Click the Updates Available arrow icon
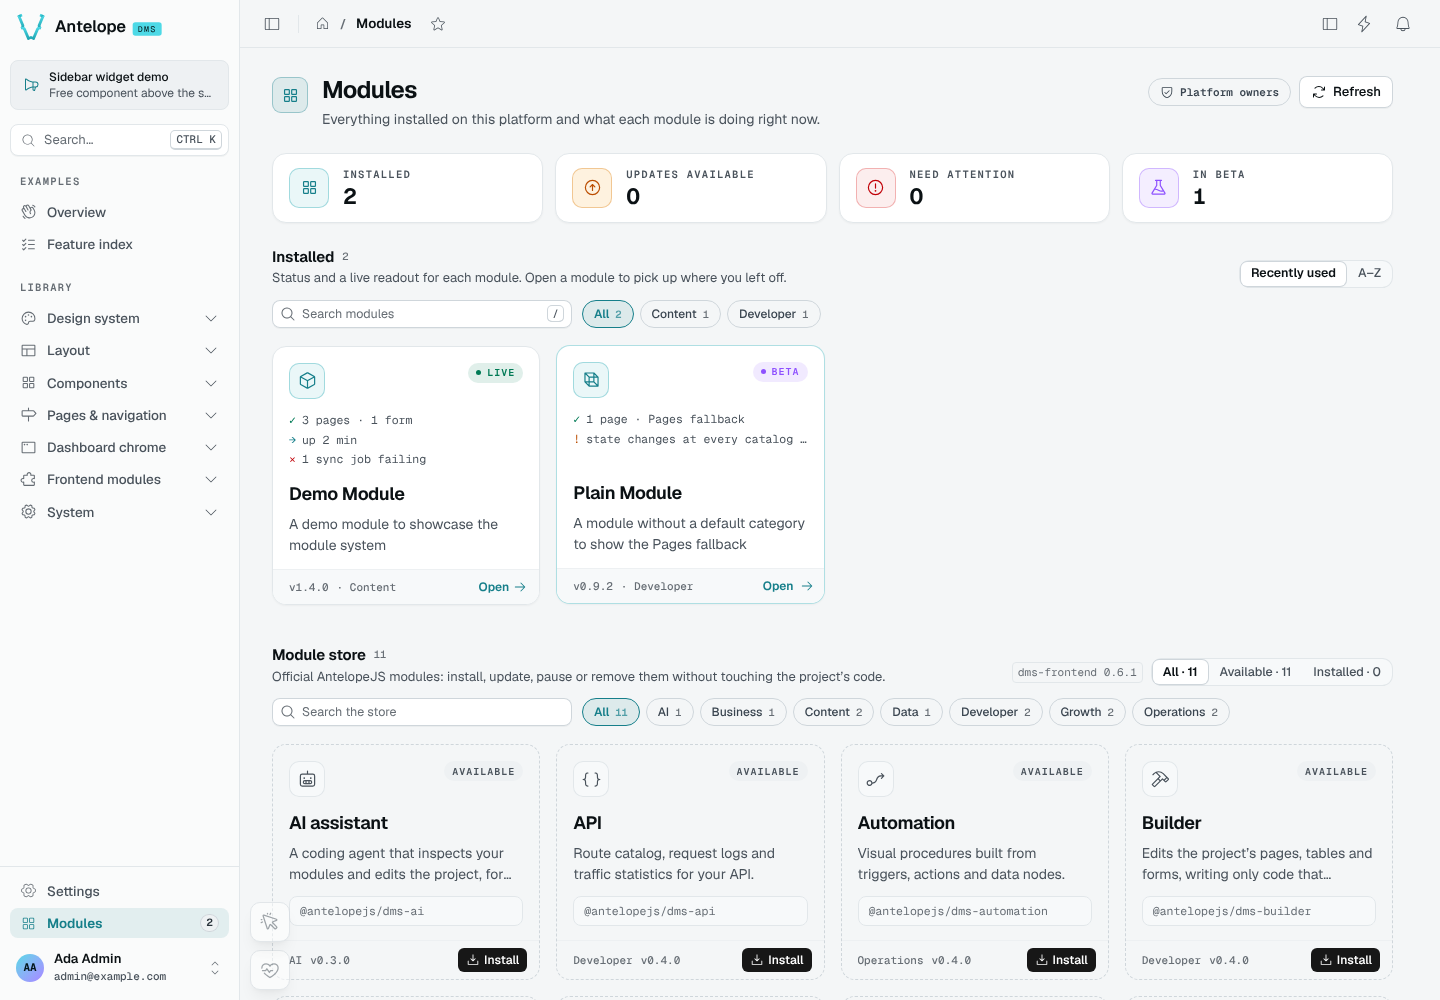This screenshot has width=1440, height=1000. (x=592, y=188)
